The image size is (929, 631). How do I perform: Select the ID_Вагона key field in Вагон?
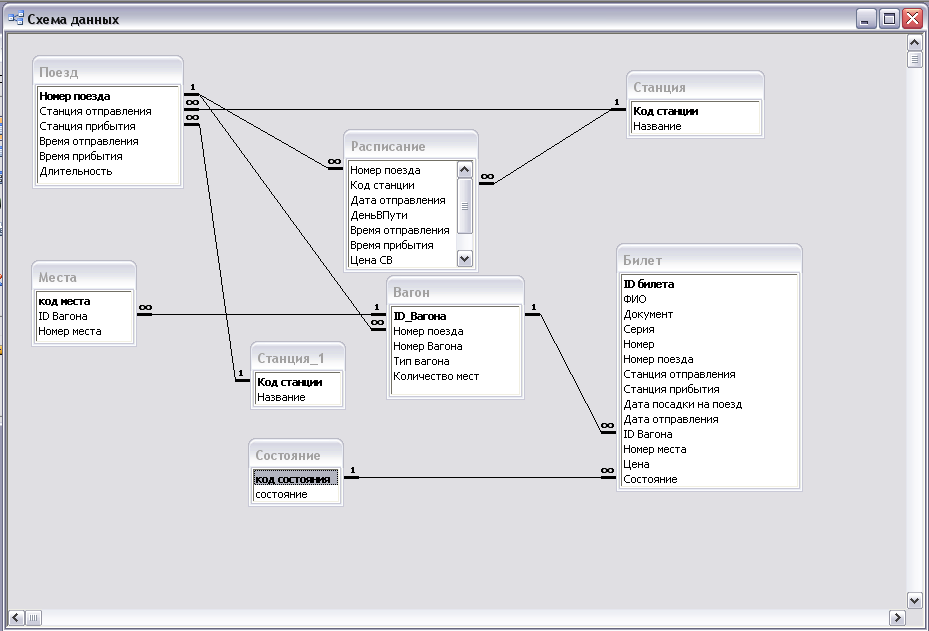click(x=455, y=316)
